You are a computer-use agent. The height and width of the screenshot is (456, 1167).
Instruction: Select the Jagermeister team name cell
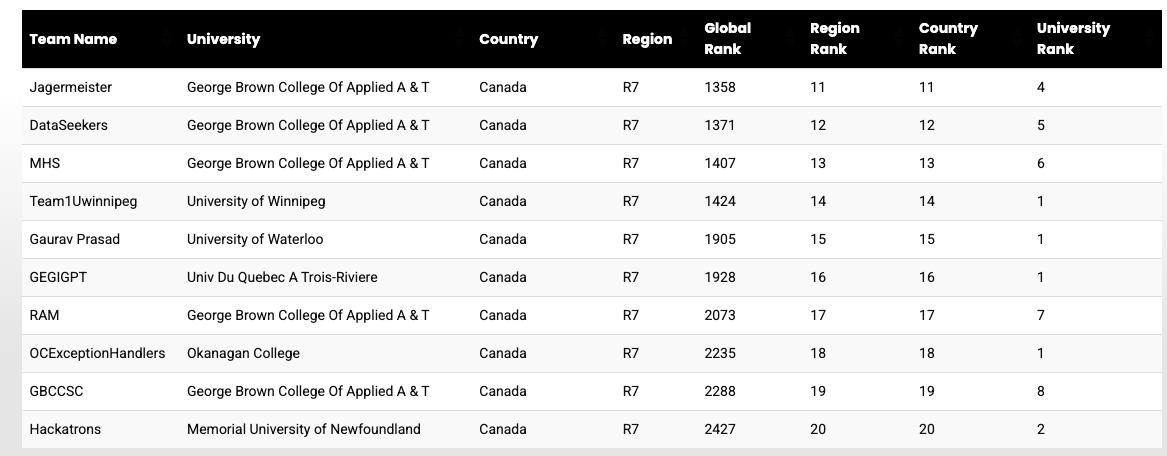[71, 87]
